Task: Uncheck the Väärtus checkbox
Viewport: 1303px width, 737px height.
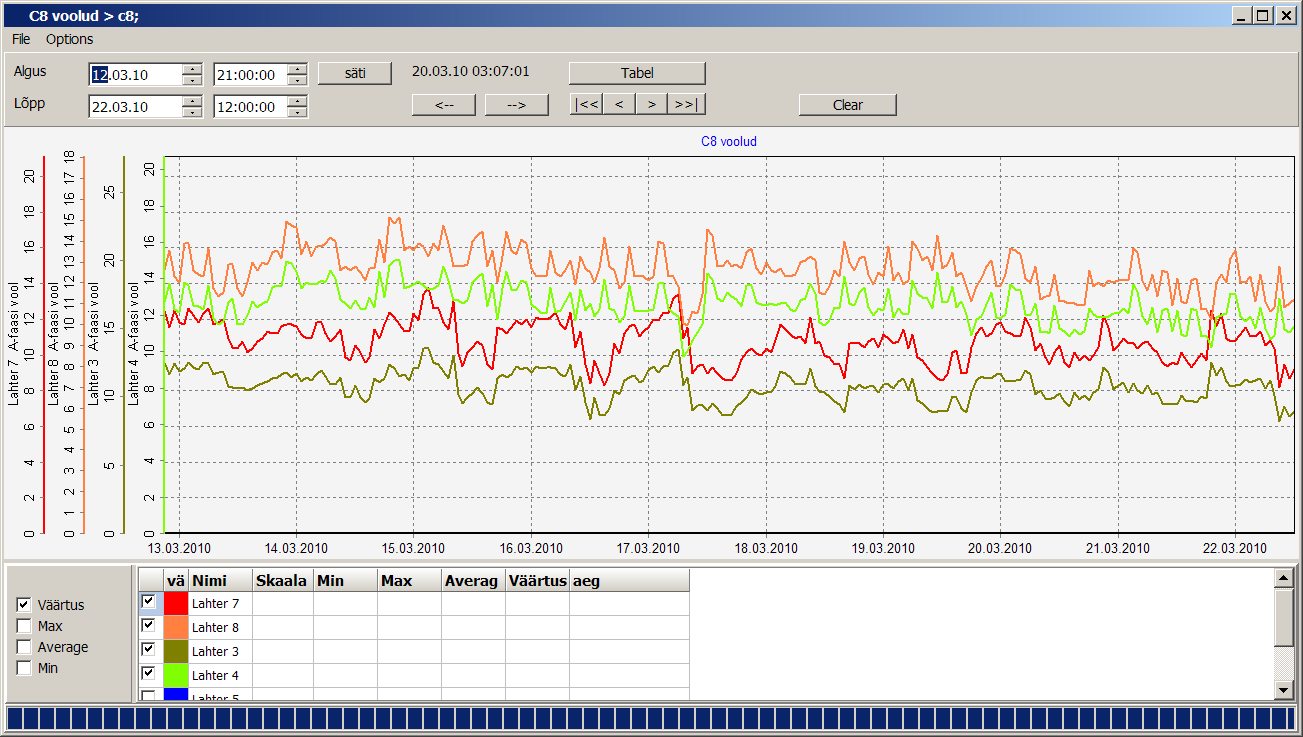Action: click(24, 605)
